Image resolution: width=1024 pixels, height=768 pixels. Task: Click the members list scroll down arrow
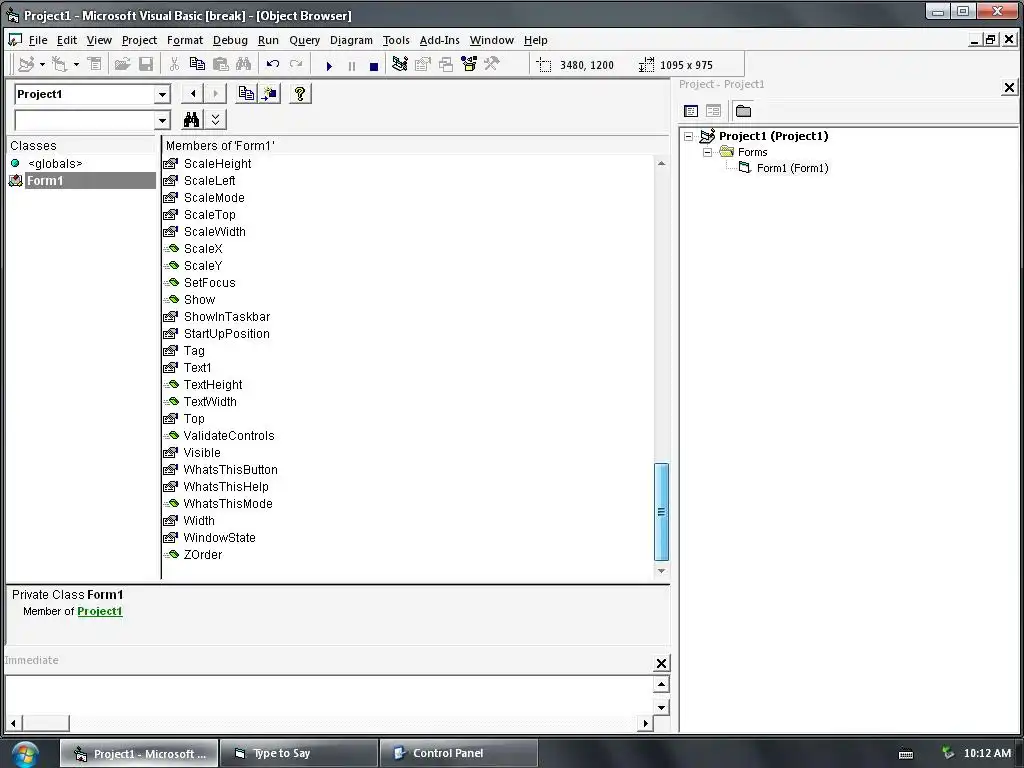[661, 570]
